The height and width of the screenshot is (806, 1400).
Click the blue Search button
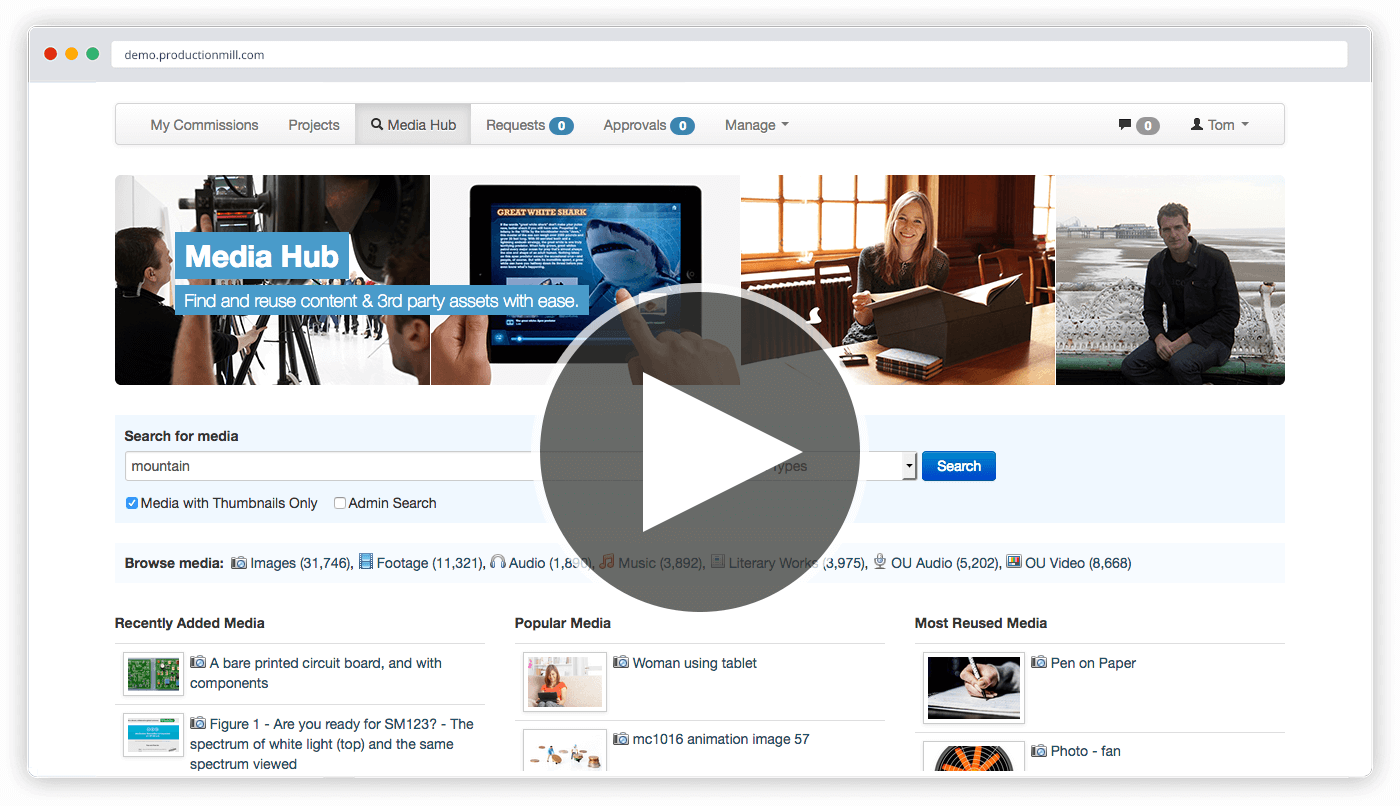pos(959,466)
